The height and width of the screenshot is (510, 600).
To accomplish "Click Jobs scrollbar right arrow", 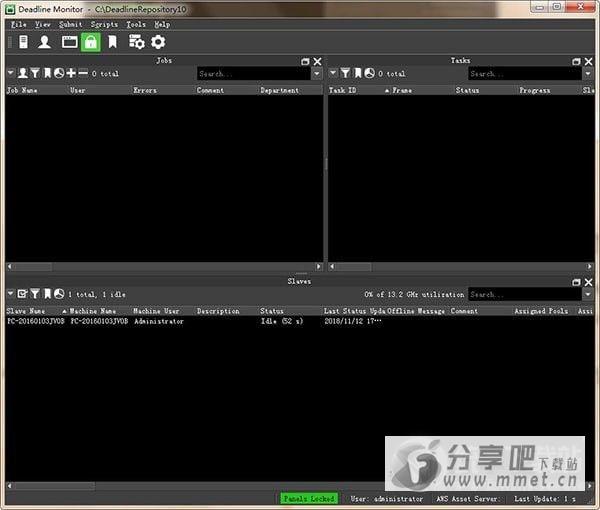I will click(319, 266).
